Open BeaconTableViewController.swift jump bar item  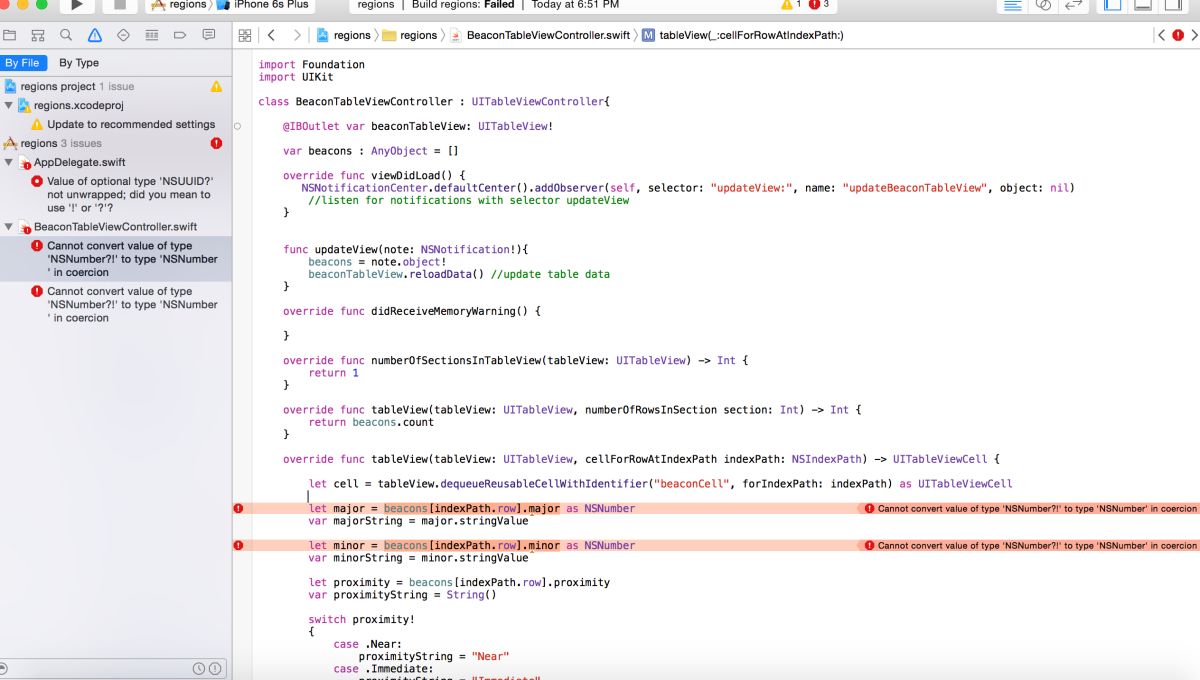click(540, 35)
